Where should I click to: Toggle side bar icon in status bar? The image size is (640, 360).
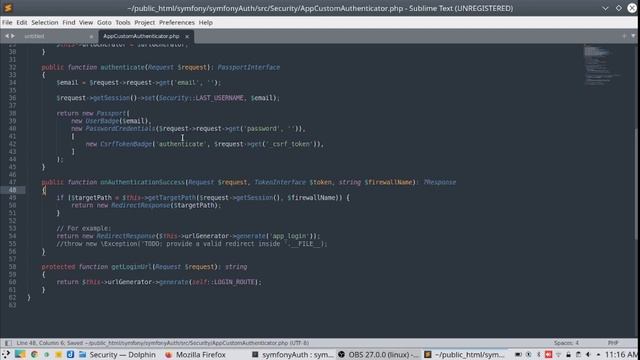click(8, 343)
